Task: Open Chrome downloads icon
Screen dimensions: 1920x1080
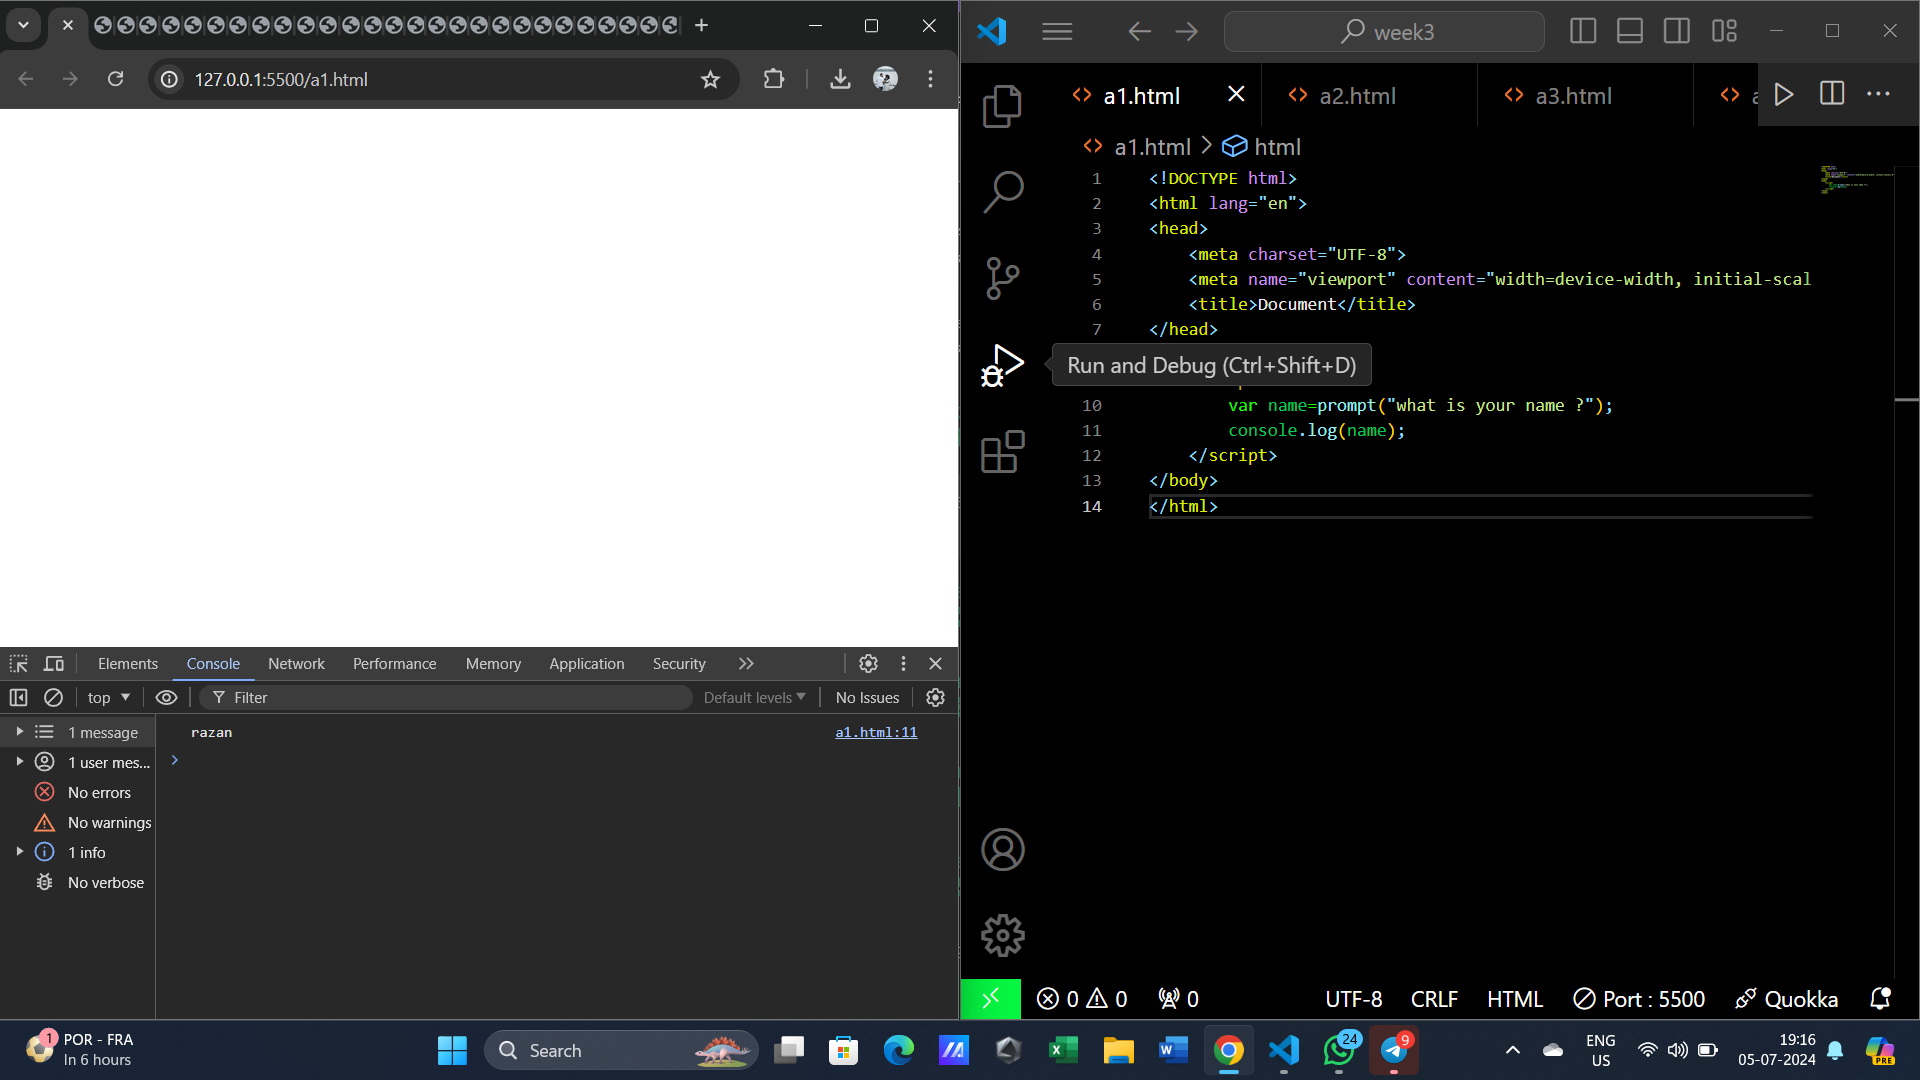Action: (840, 79)
